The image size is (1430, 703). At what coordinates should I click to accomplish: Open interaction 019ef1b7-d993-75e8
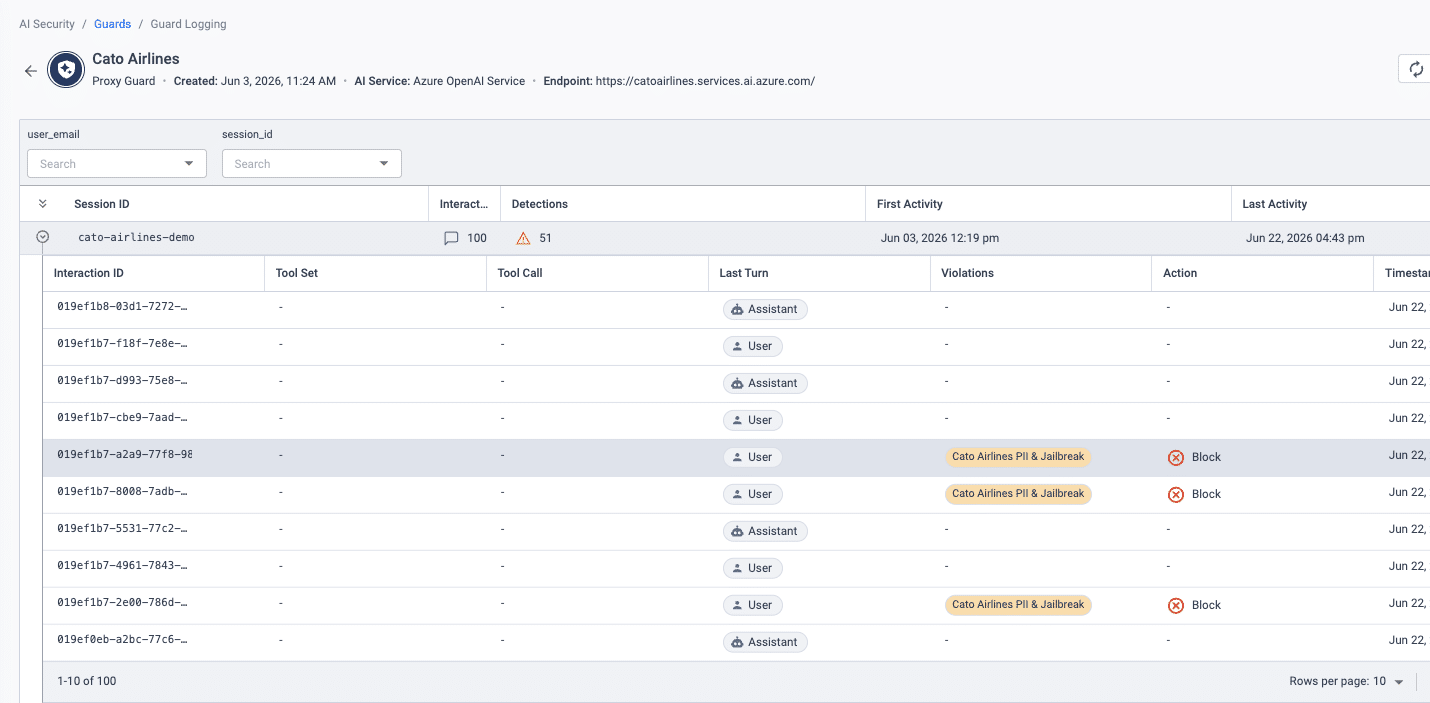[x=123, y=382]
